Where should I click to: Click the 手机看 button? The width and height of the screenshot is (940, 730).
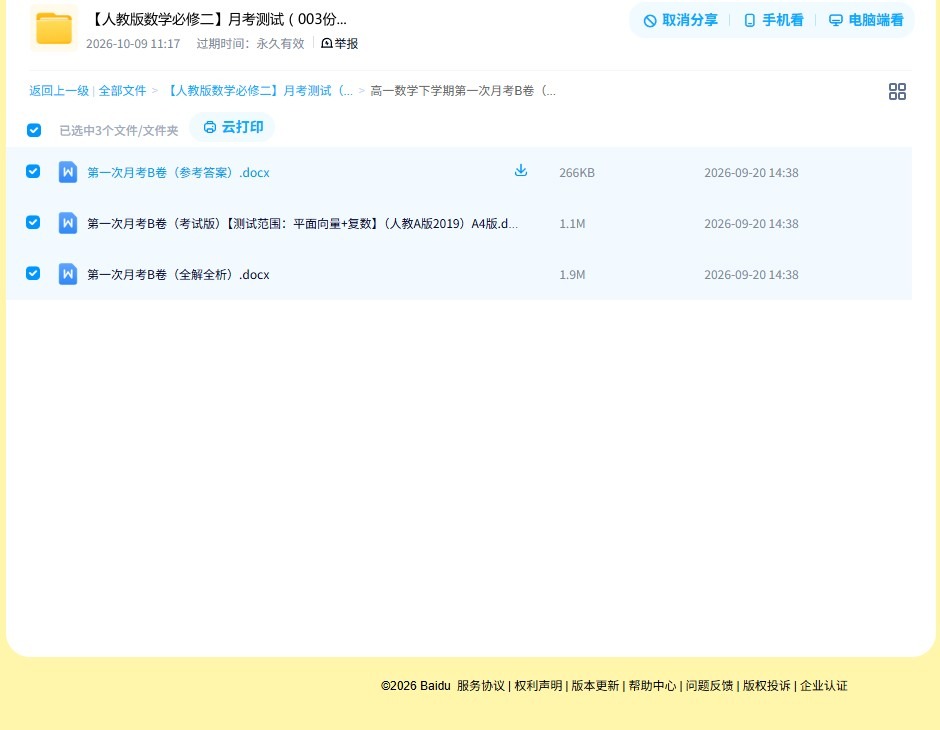[x=773, y=20]
